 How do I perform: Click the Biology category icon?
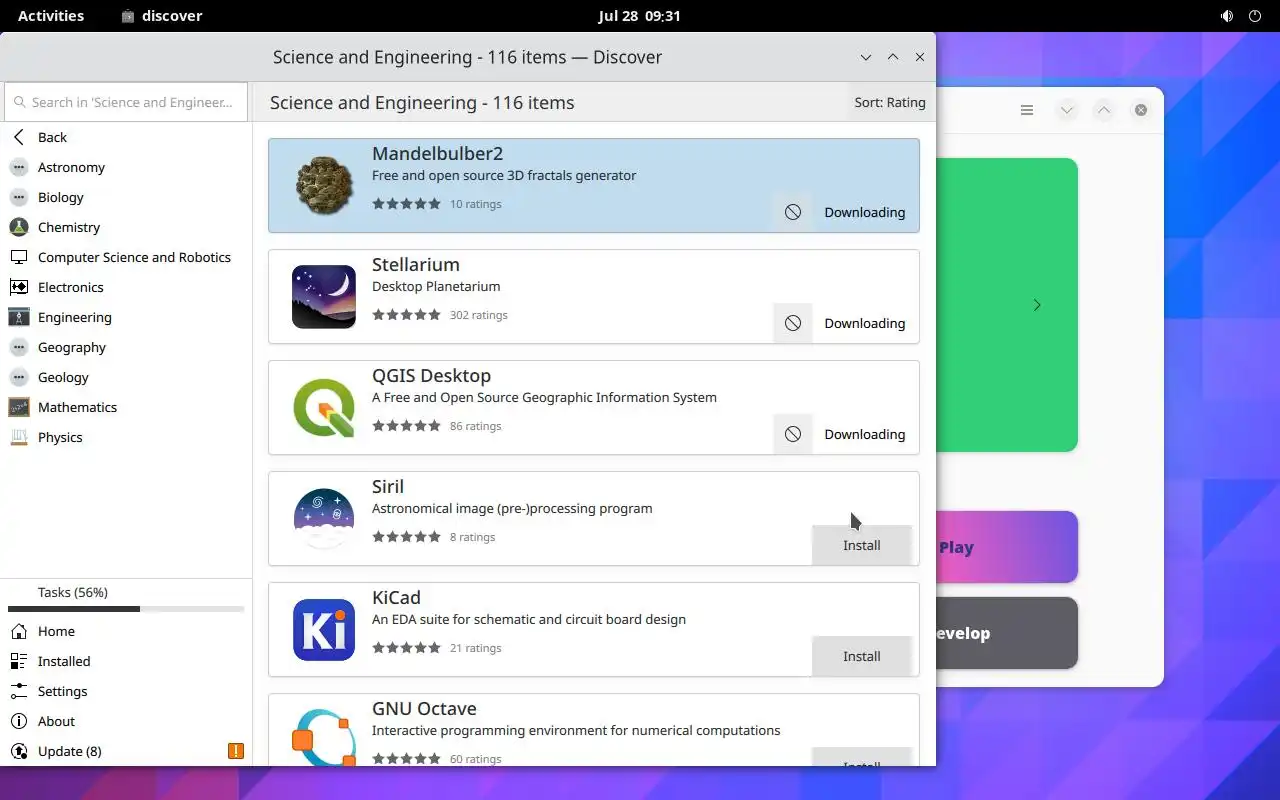pos(19,197)
